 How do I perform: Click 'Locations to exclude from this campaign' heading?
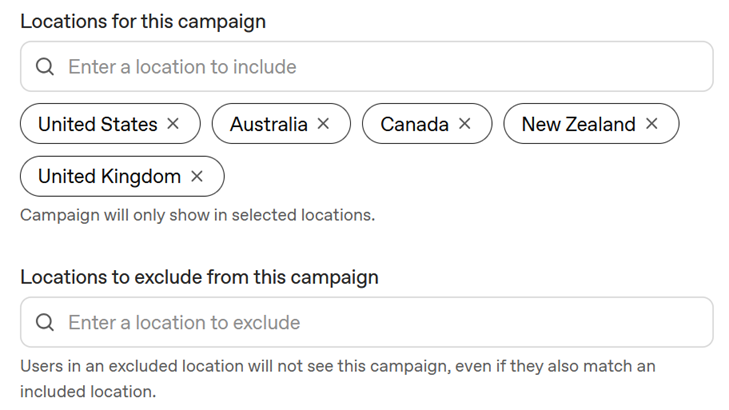click(x=199, y=278)
